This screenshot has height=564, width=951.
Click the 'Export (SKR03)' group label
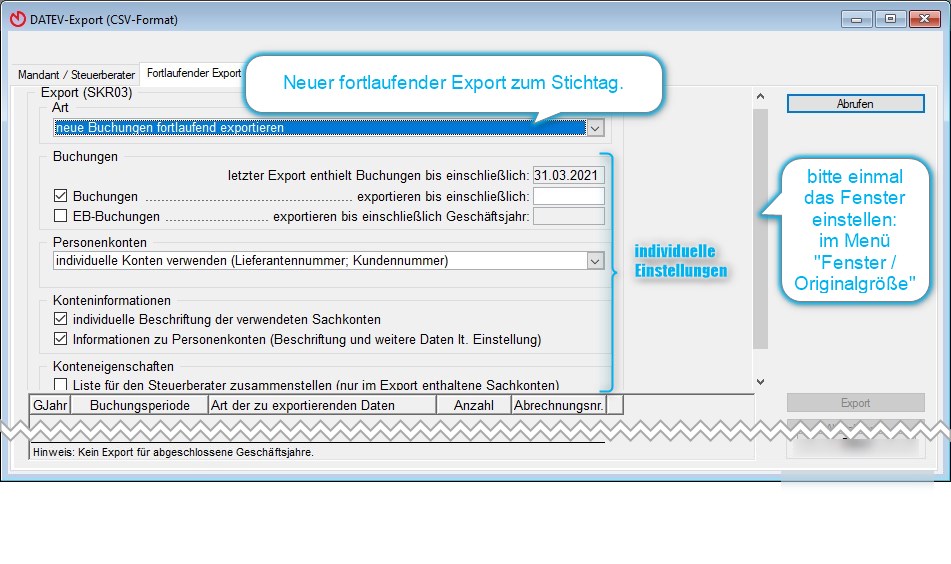click(86, 92)
